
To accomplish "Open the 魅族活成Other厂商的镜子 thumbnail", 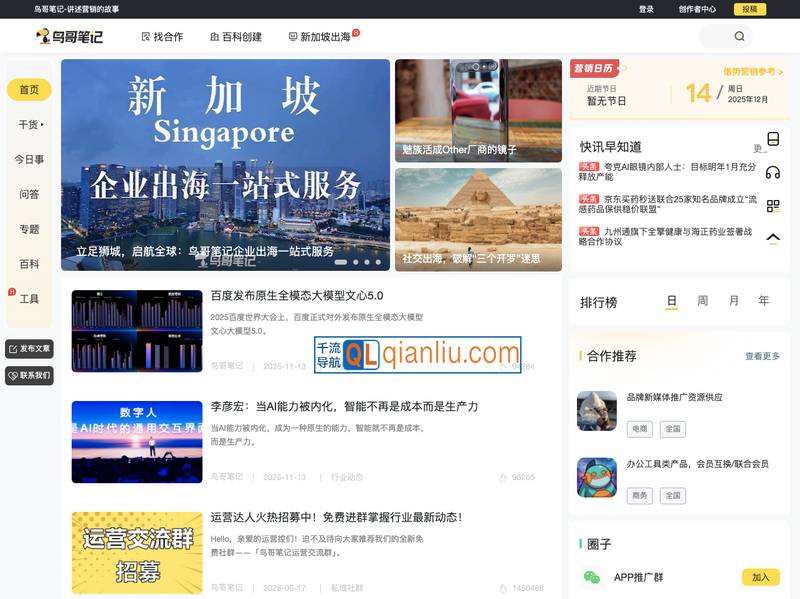I will point(478,111).
